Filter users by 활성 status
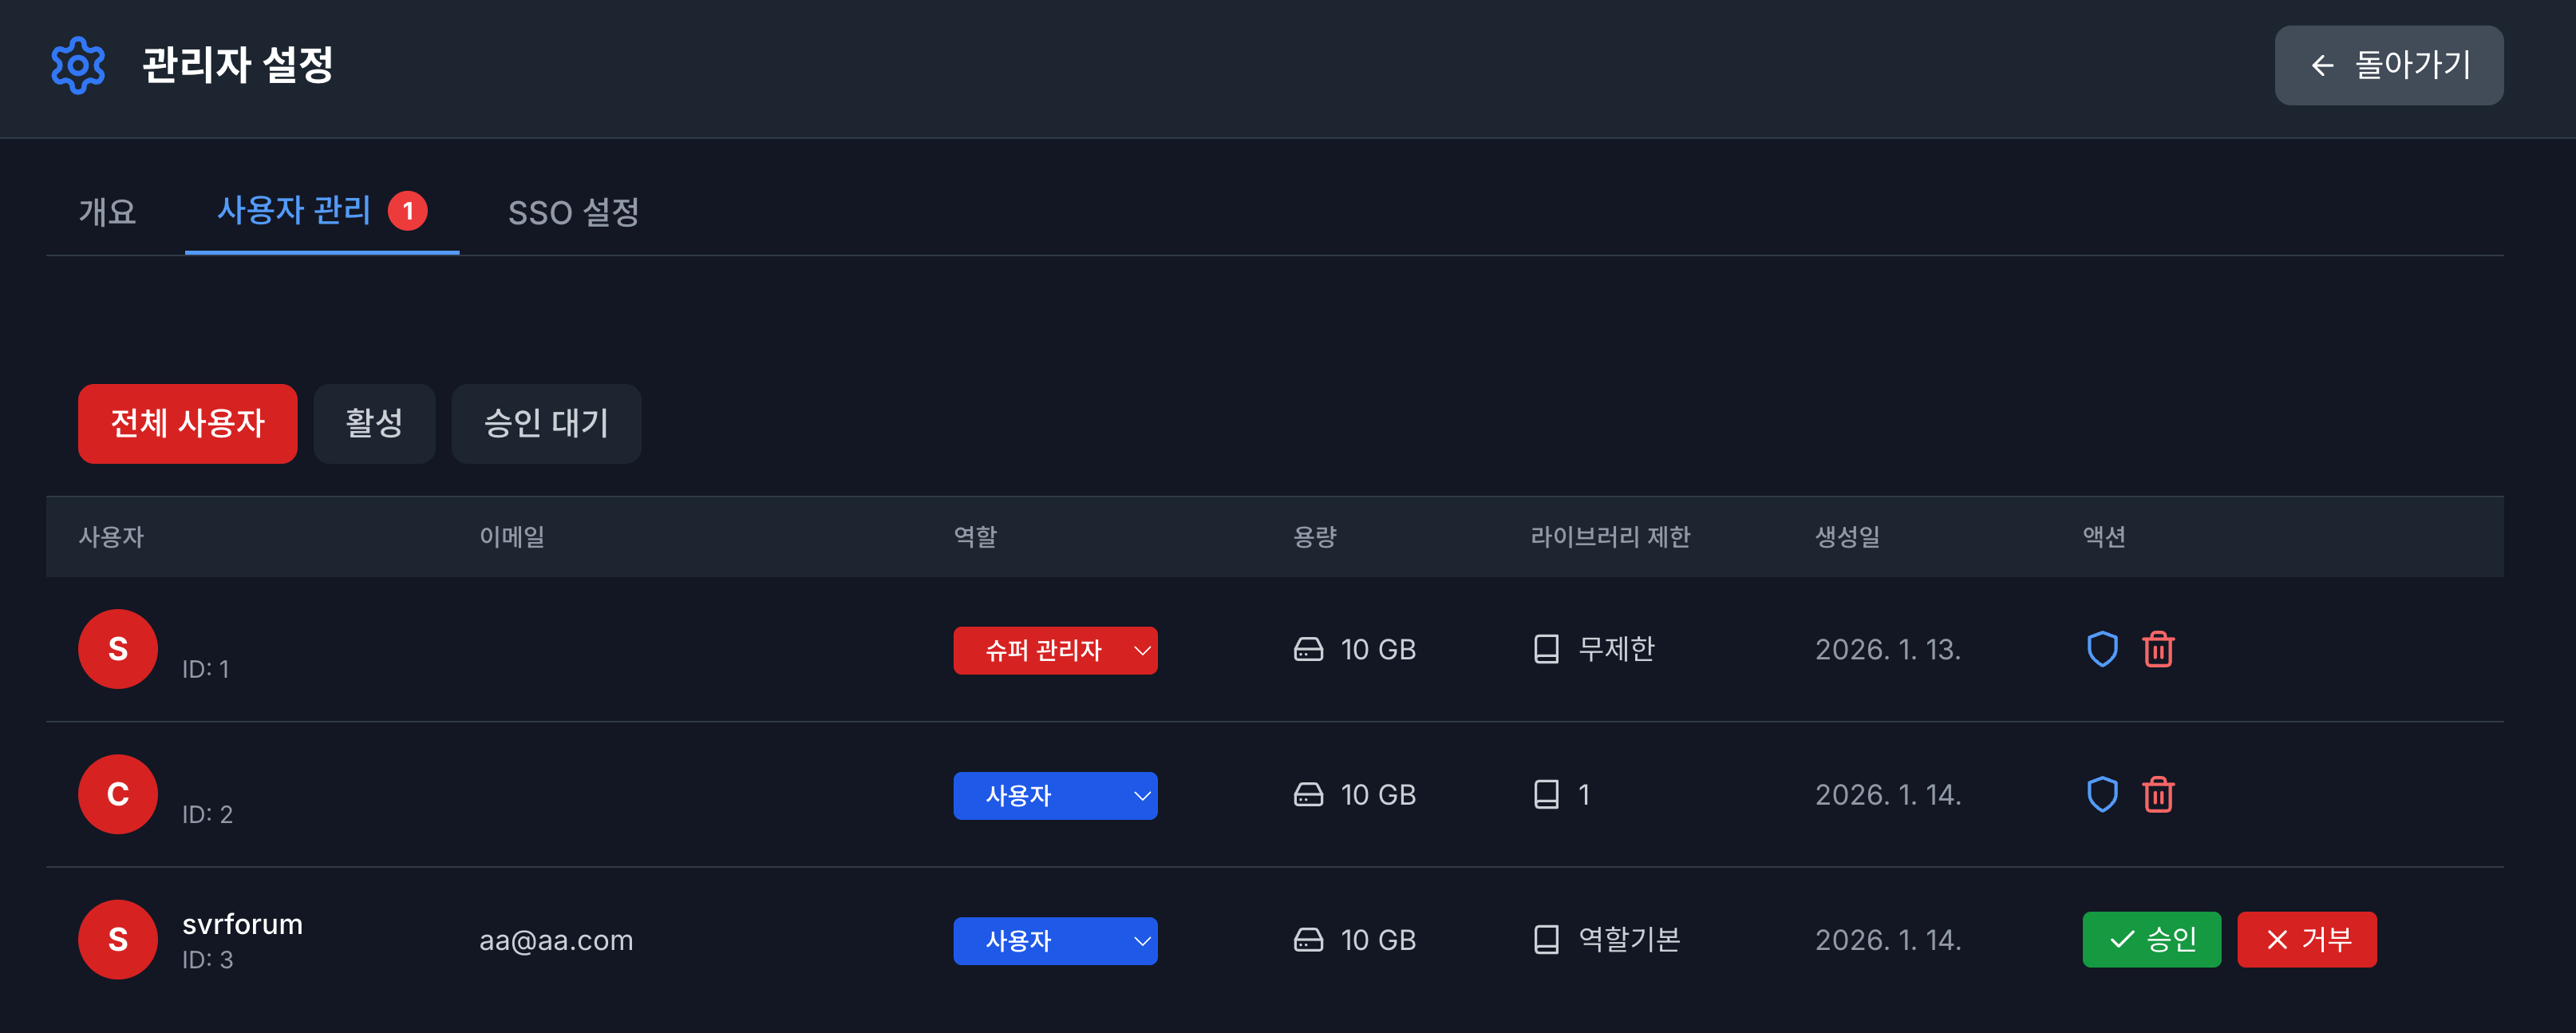 click(374, 424)
